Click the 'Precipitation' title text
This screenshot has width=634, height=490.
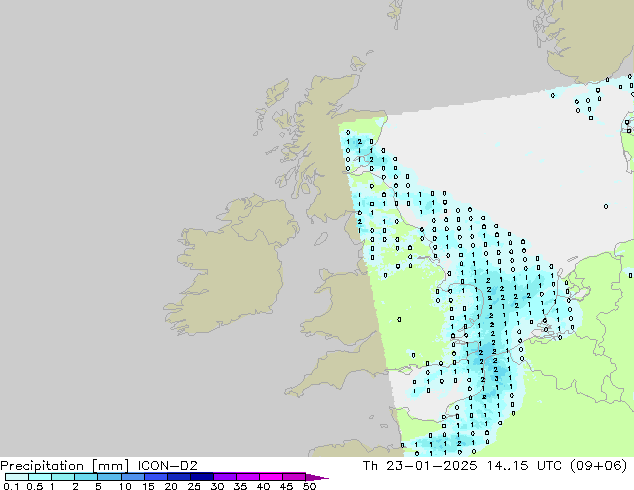pos(42,466)
